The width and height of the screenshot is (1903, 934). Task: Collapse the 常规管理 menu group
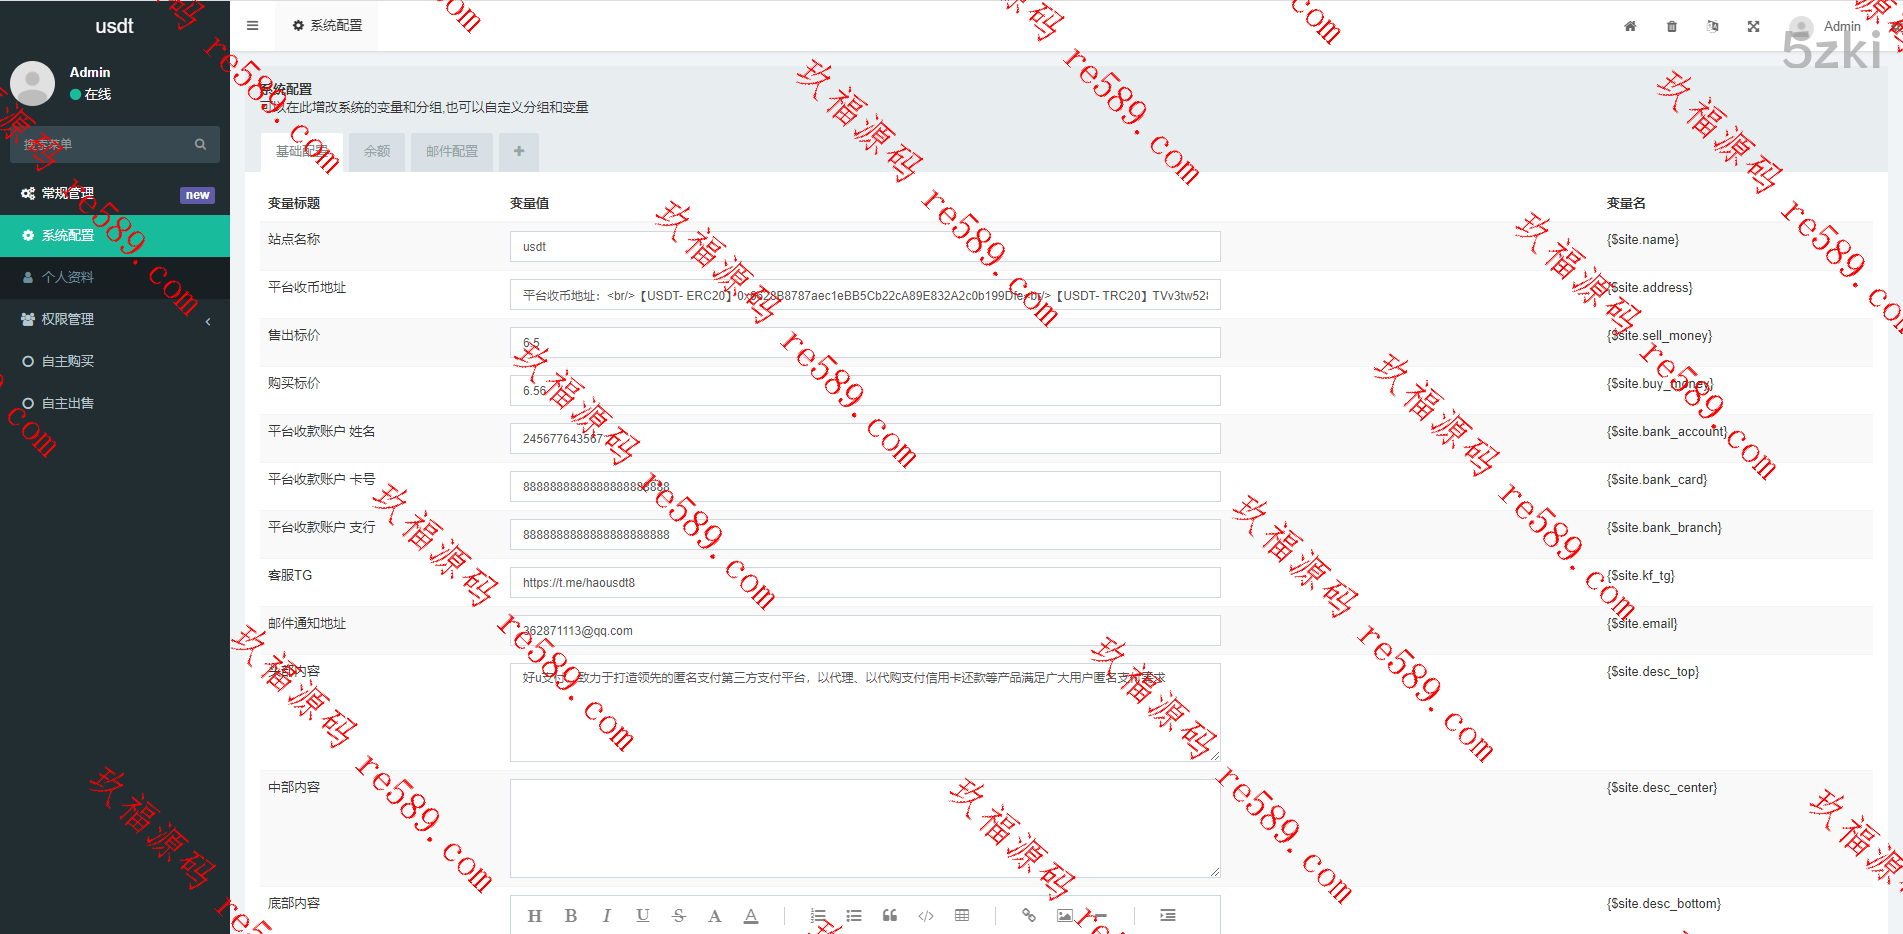coord(115,194)
